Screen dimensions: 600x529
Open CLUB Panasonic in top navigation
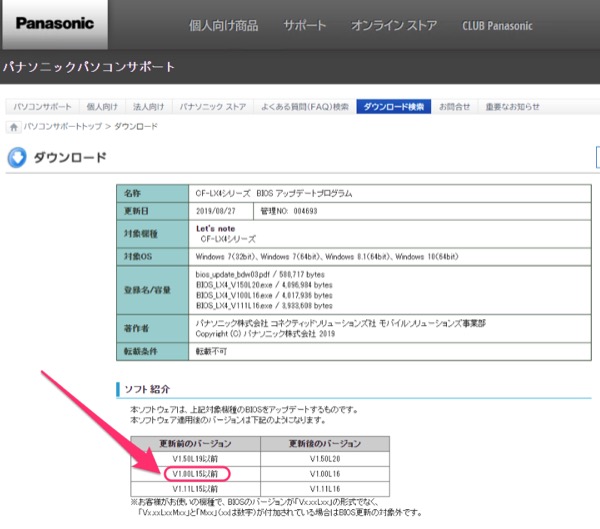pos(497,26)
